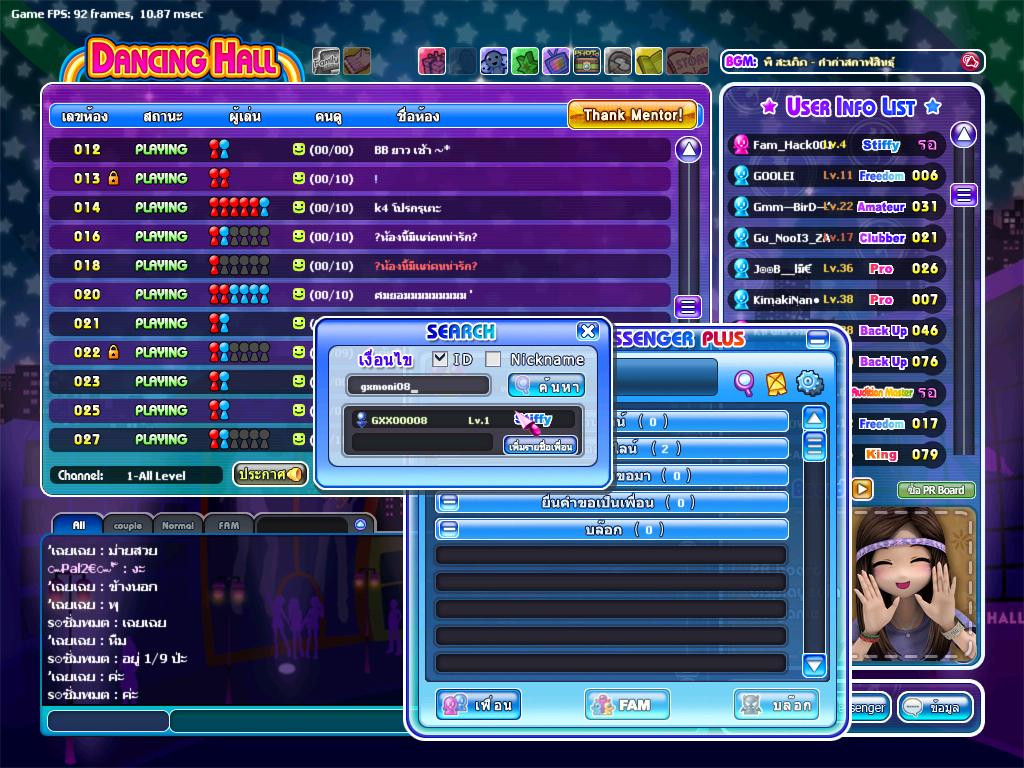Click the User Info List up arrow
Image resolution: width=1024 pixels, height=768 pixels.
point(964,135)
